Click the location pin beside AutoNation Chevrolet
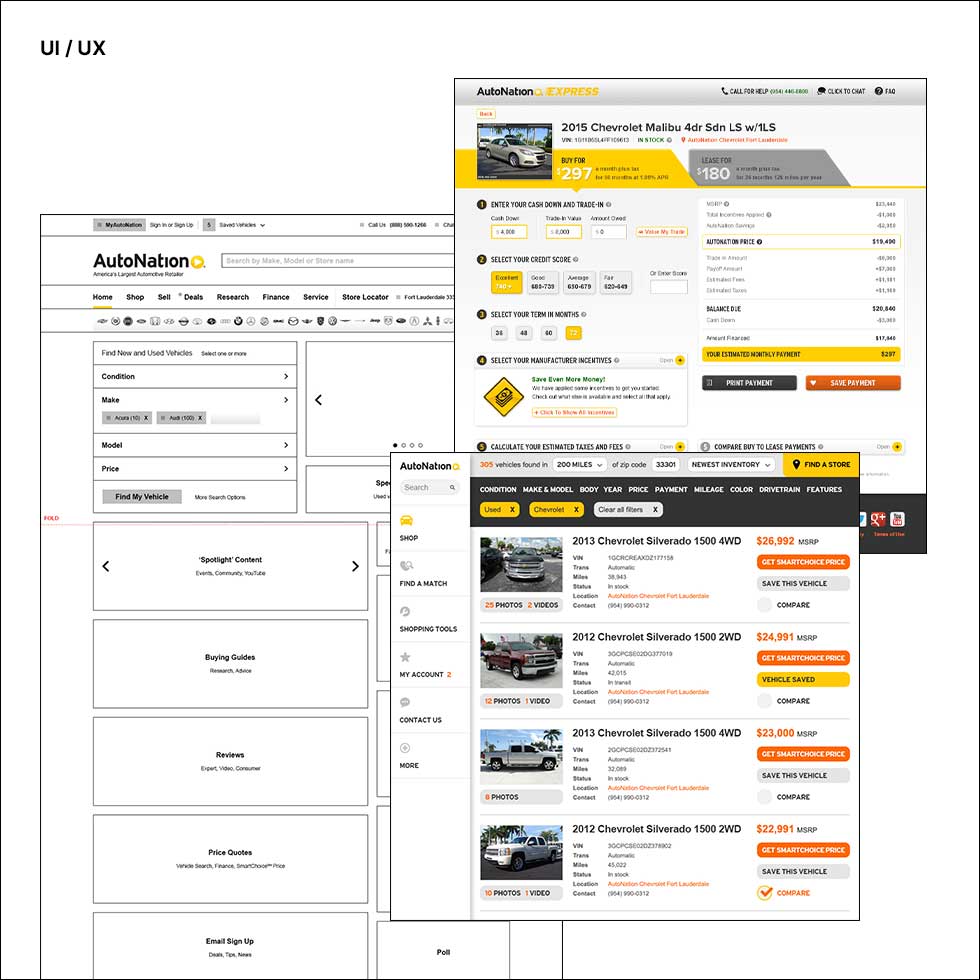 pyautogui.click(x=683, y=140)
